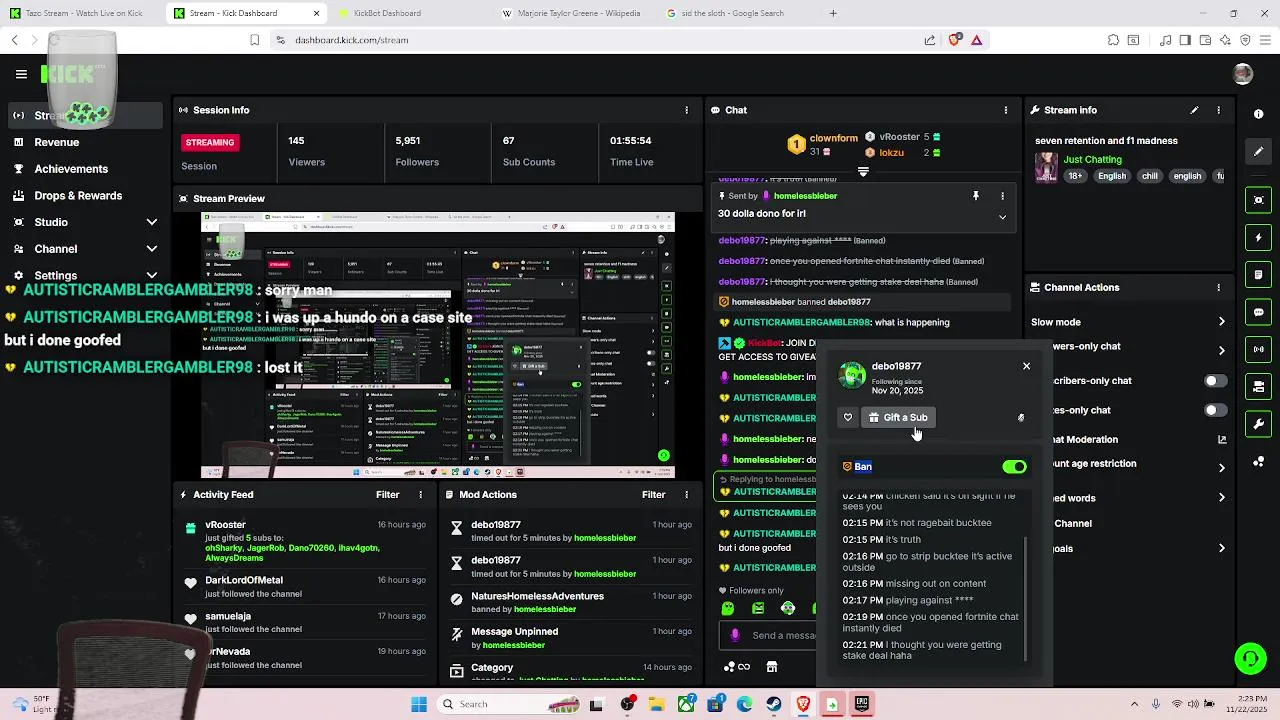Open Mod Actions Filter
Viewport: 1280px width, 720px height.
click(653, 494)
